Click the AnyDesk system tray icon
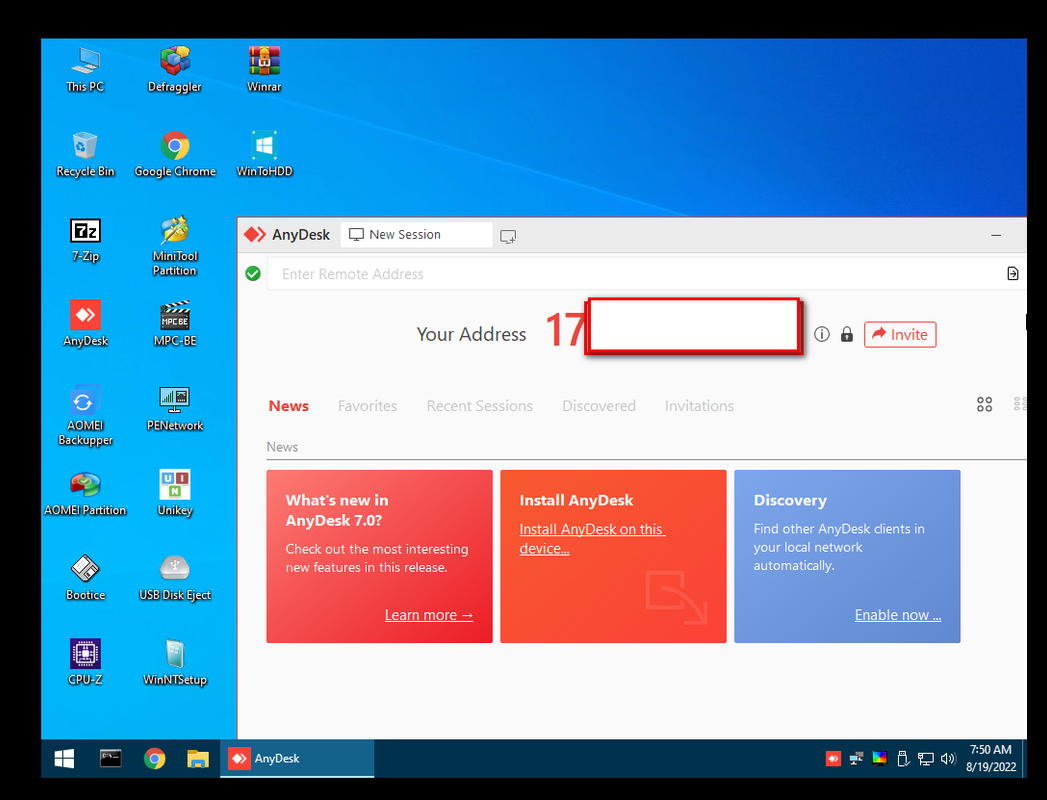Image resolution: width=1047 pixels, height=800 pixels. 833,759
